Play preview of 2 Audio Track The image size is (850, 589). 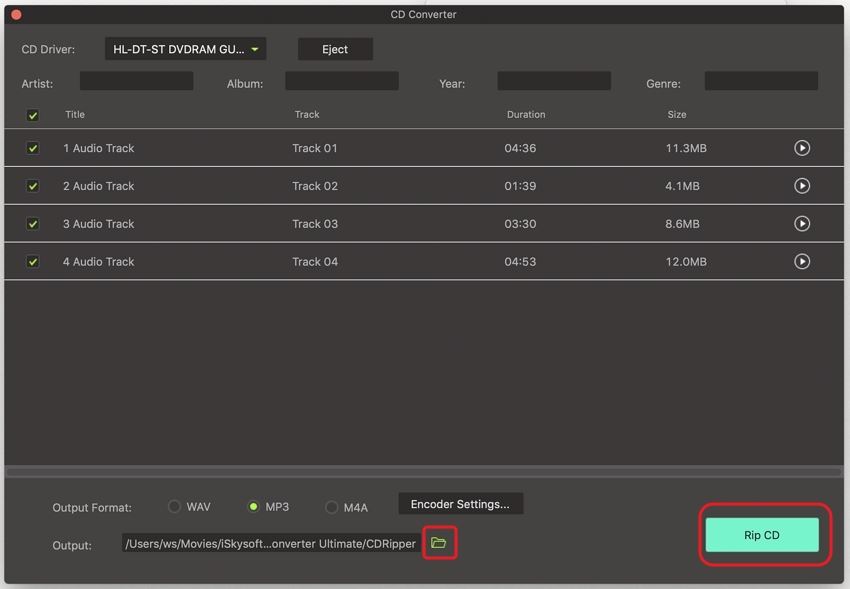click(801, 186)
